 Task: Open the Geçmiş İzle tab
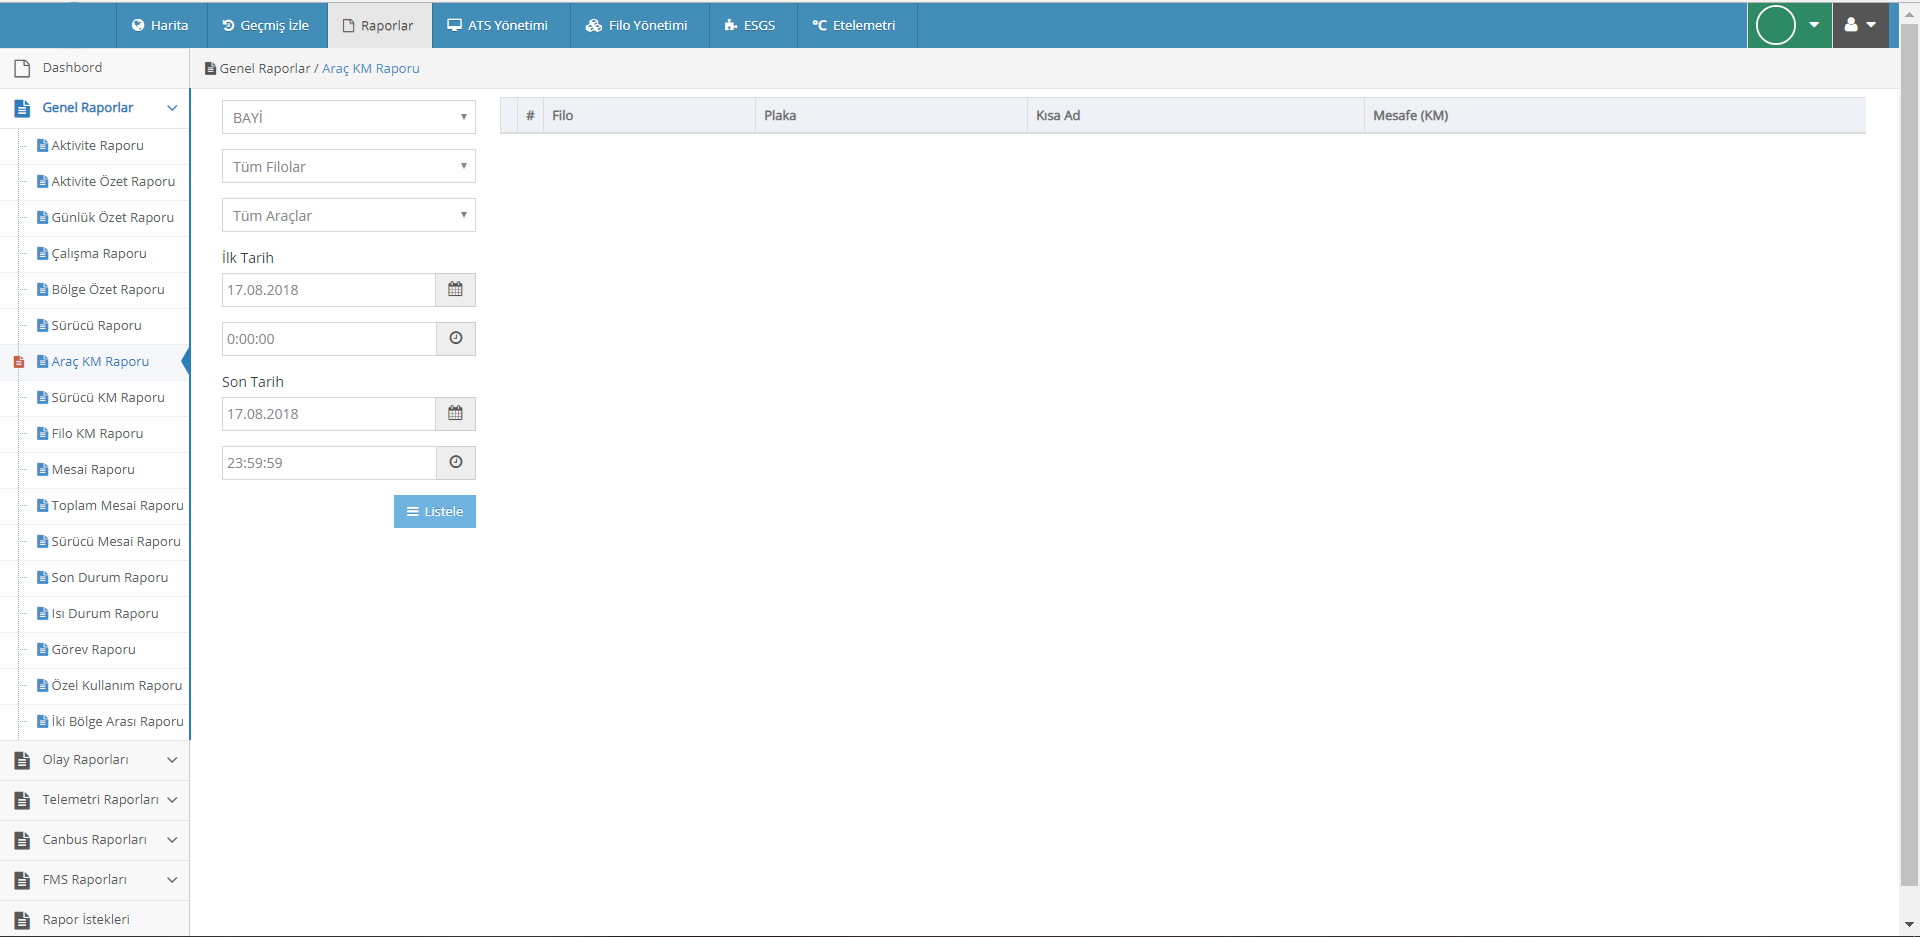click(266, 25)
